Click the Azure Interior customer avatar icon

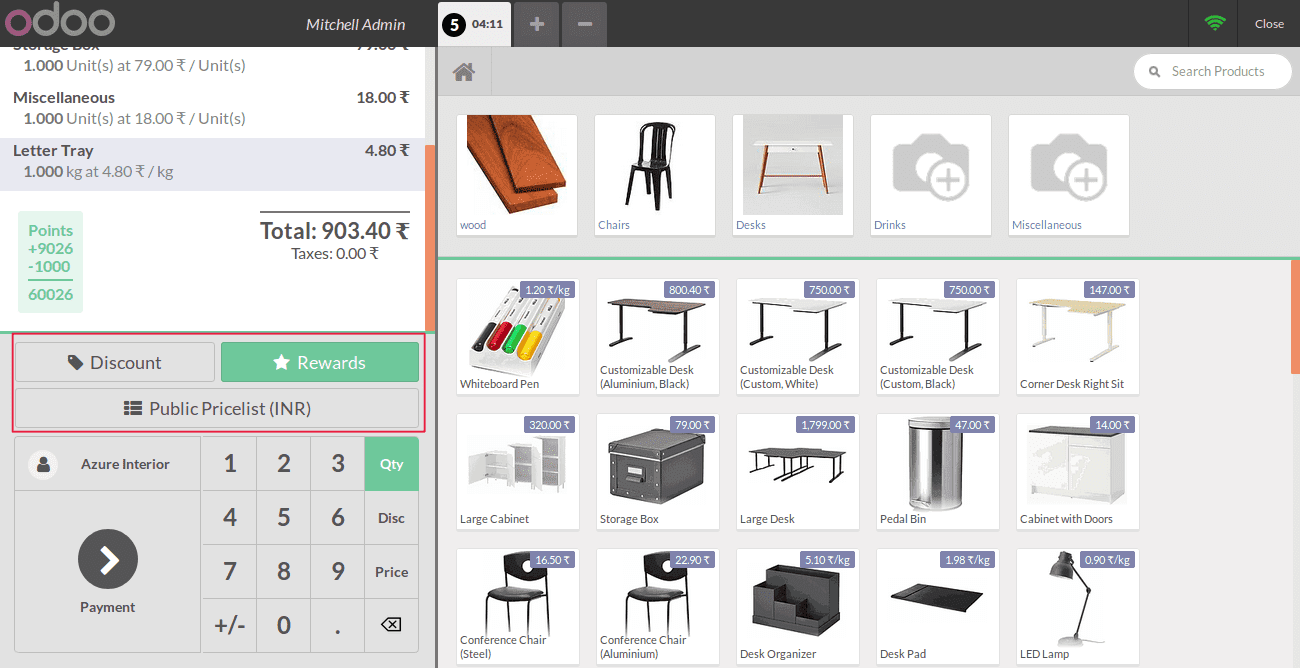pyautogui.click(x=43, y=464)
